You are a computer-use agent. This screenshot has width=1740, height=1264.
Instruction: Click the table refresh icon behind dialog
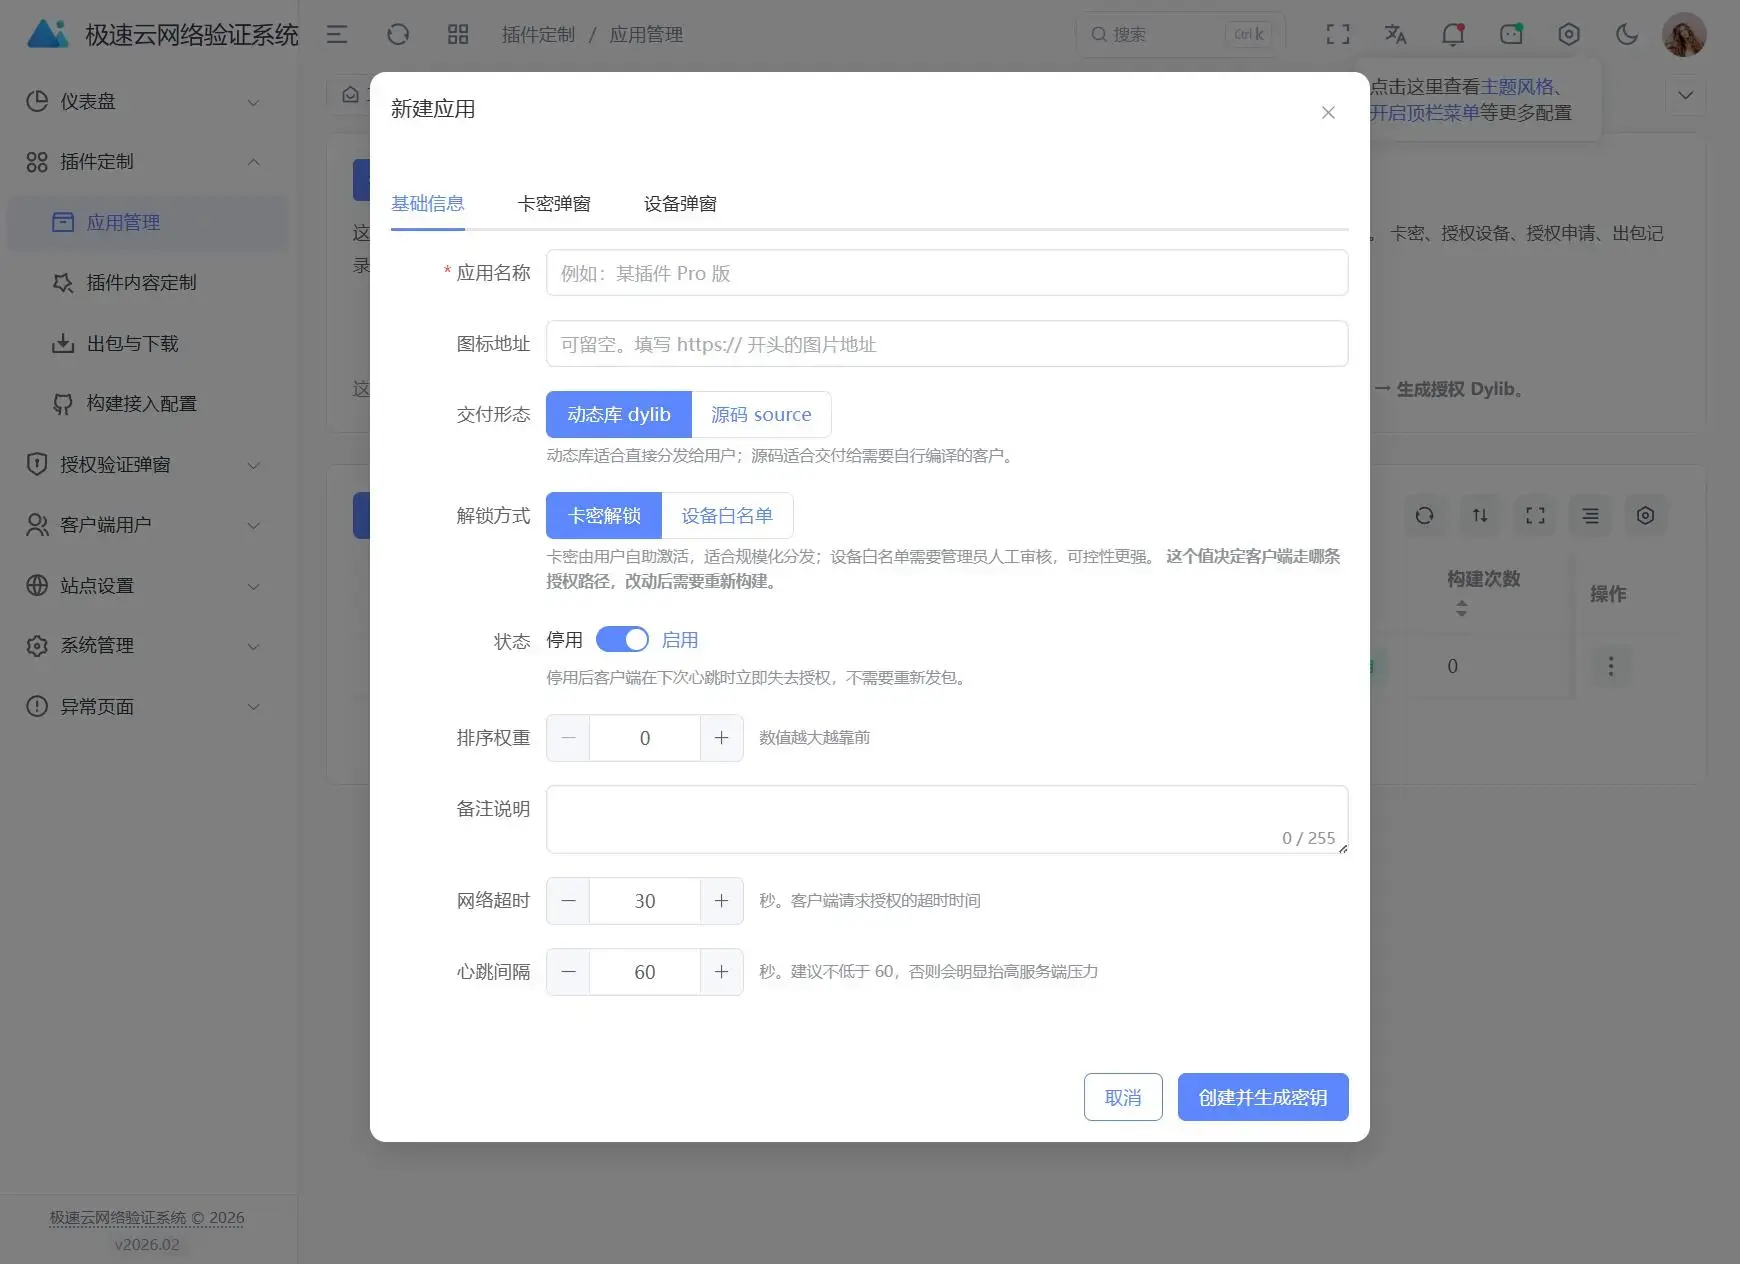click(1425, 516)
